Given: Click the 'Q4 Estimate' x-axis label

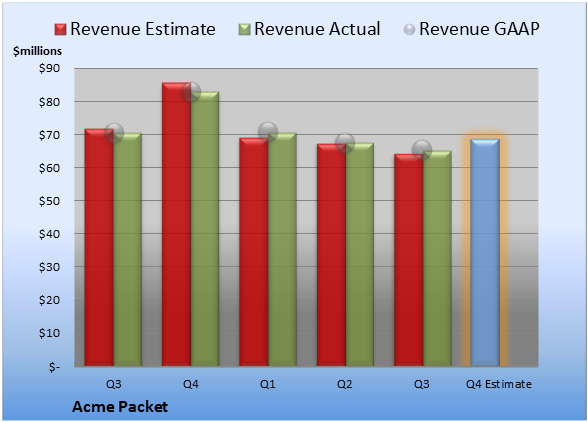Looking at the screenshot, I should pos(499,384).
